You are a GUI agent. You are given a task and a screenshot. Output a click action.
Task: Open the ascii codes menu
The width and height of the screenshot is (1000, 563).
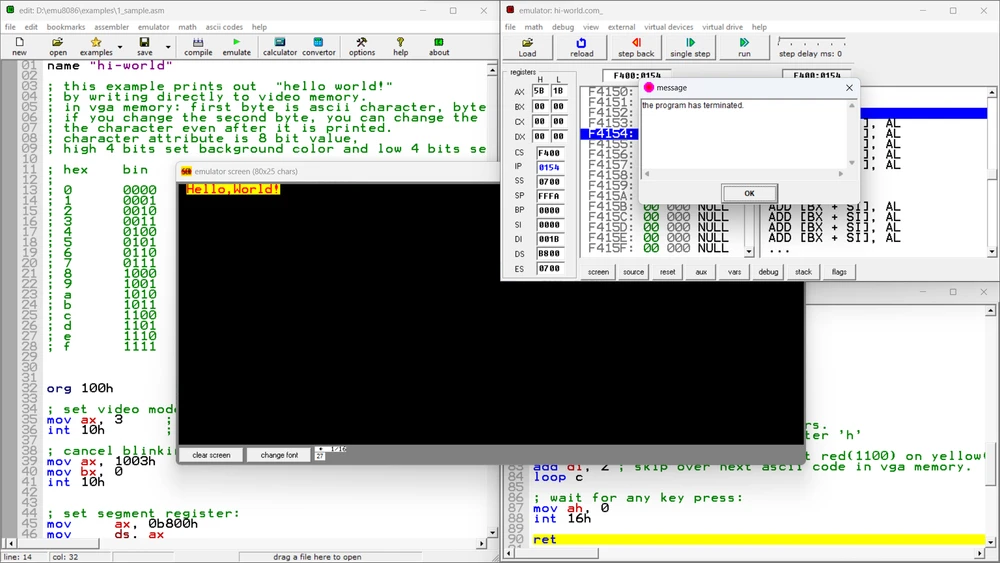(x=224, y=27)
